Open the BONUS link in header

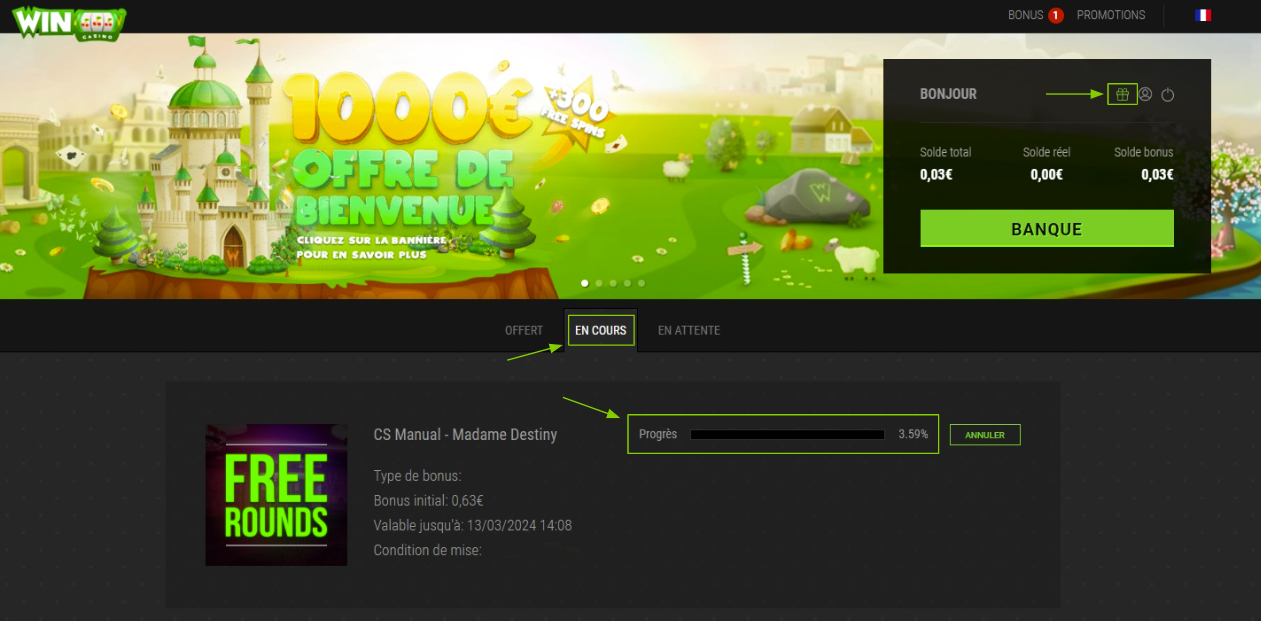(1025, 15)
